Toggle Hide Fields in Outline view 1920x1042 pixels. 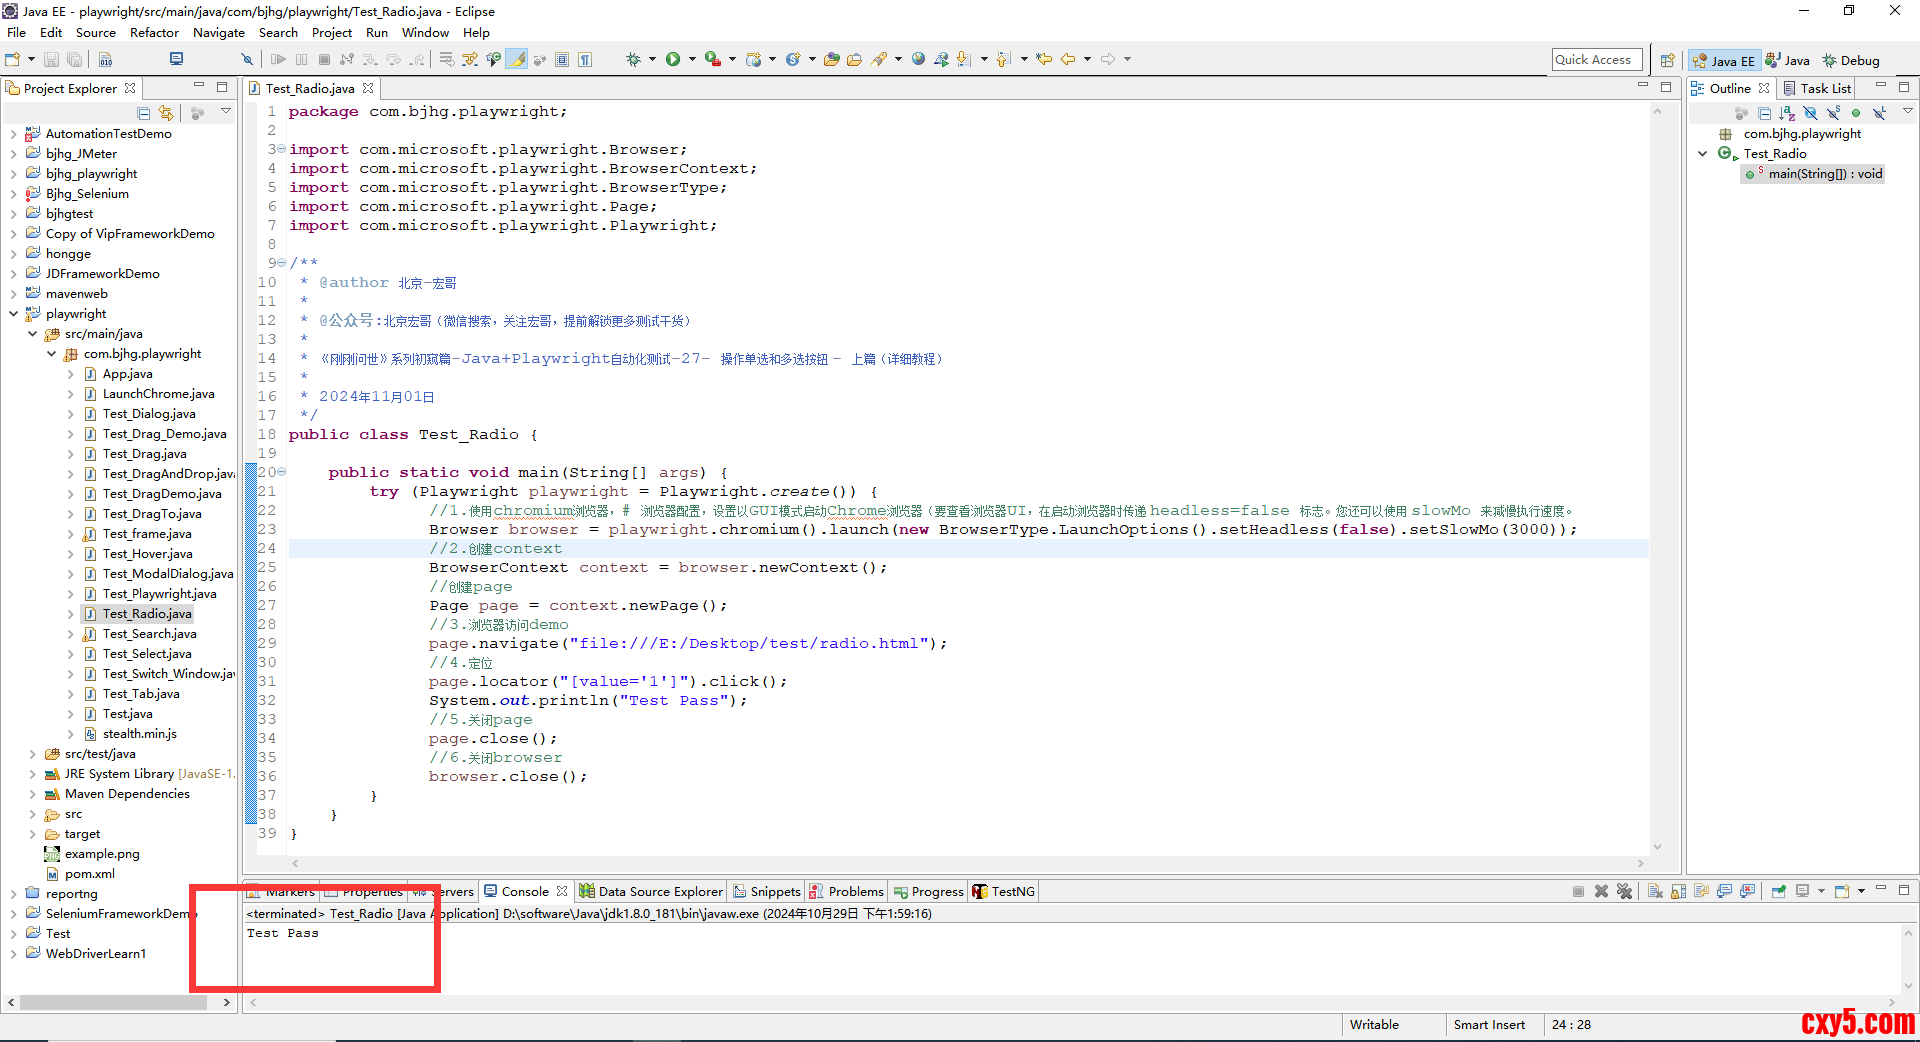tap(1810, 113)
